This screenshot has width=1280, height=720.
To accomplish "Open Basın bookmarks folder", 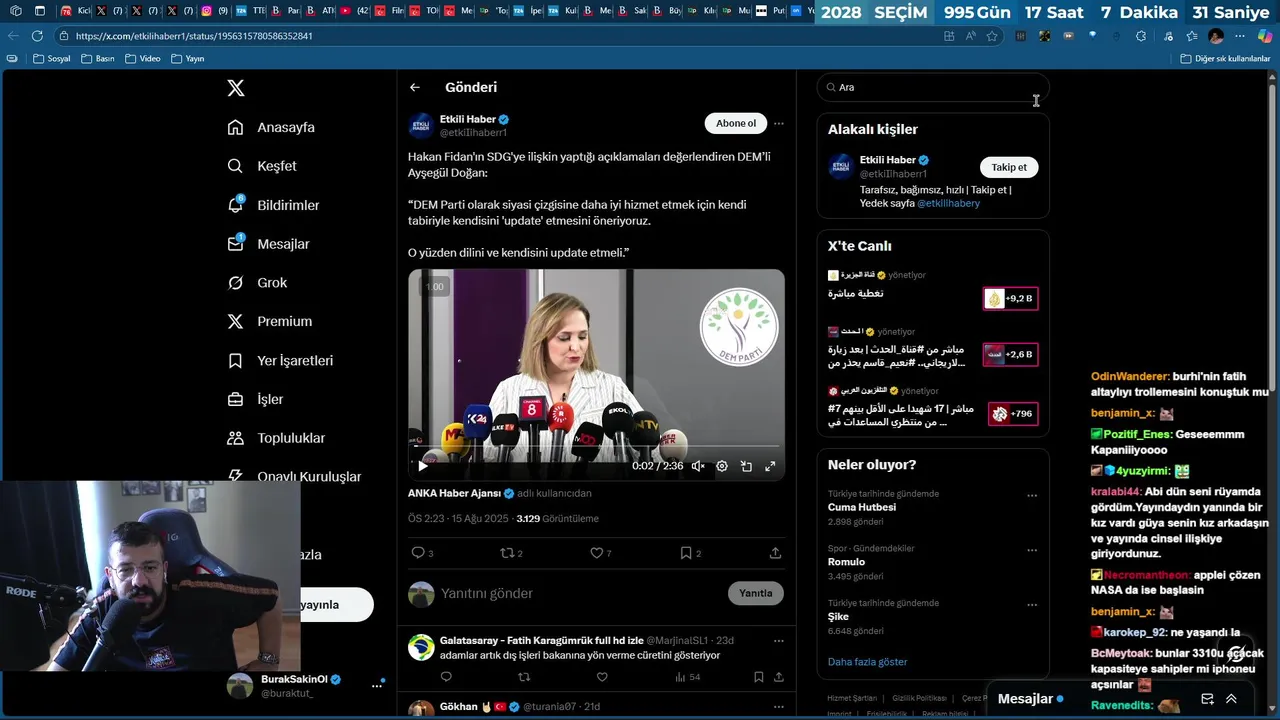I will pos(97,59).
